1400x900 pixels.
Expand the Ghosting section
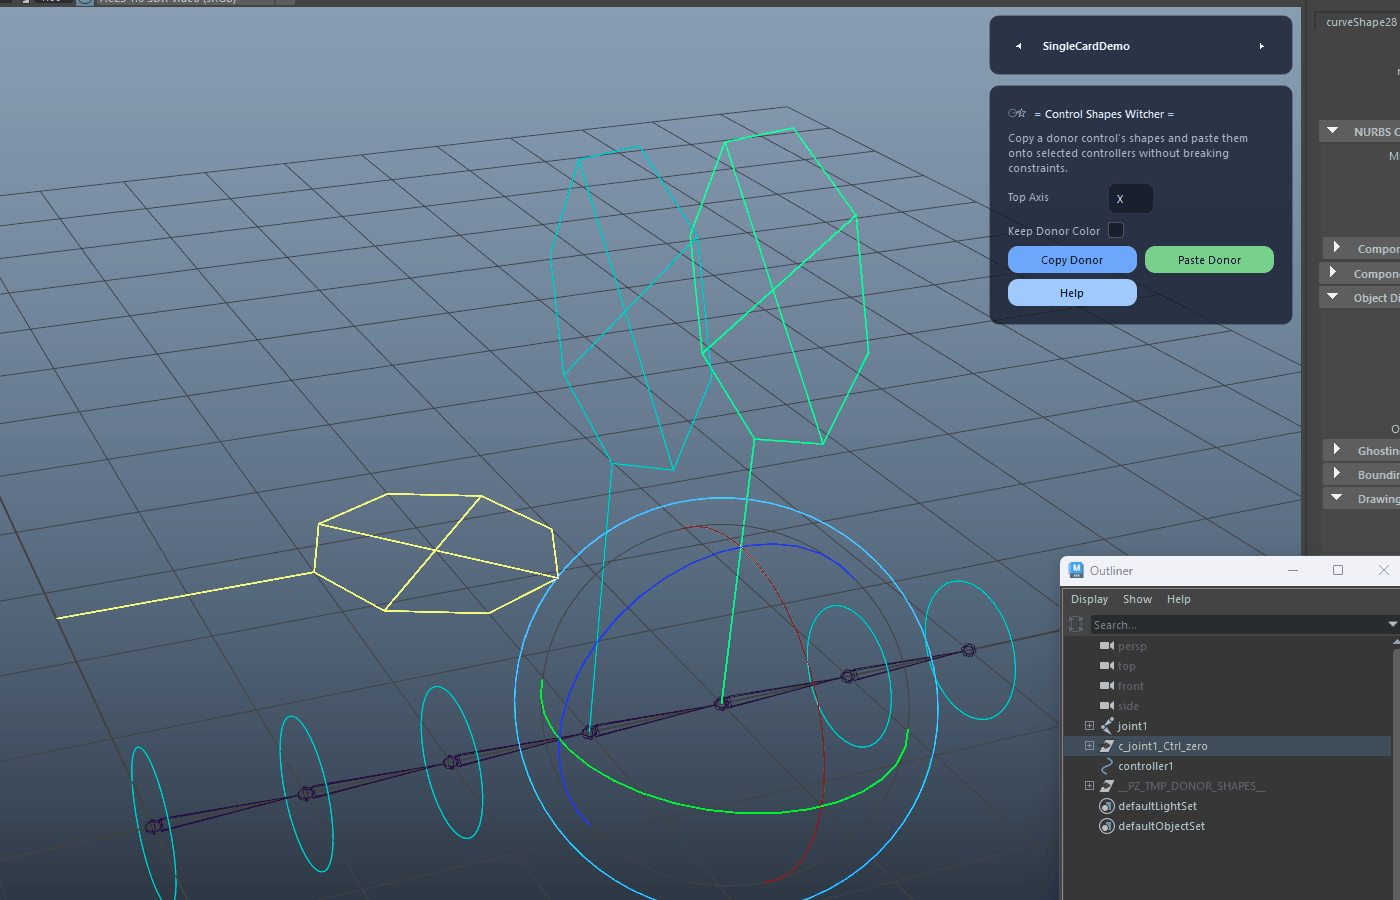[1336, 450]
